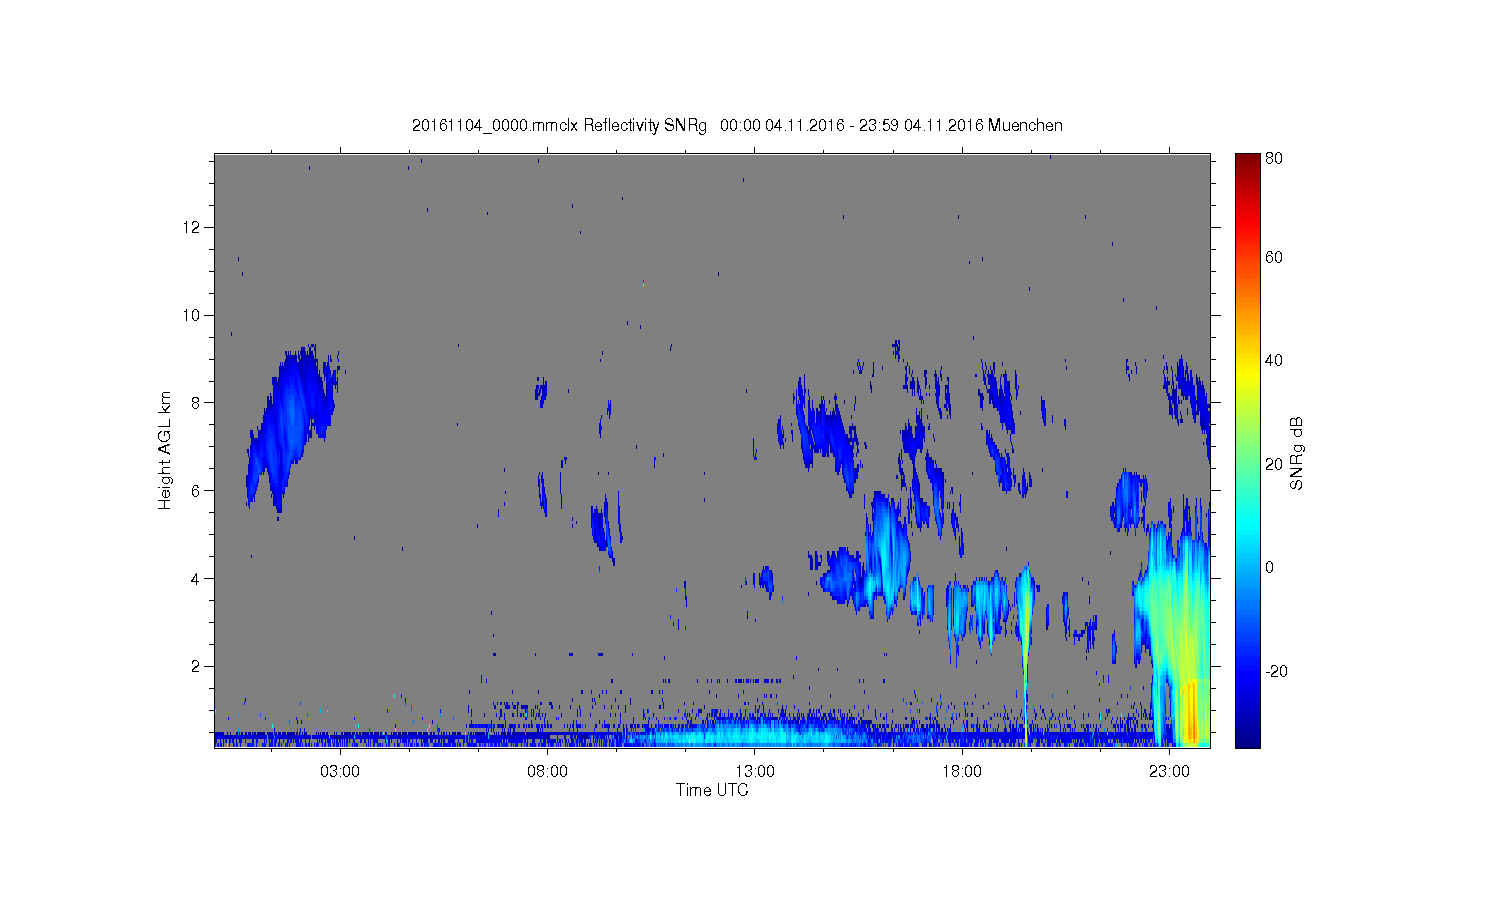Image resolution: width=1500 pixels, height=900 pixels.
Task: Click the colorbar value 80
Action: (1274, 159)
